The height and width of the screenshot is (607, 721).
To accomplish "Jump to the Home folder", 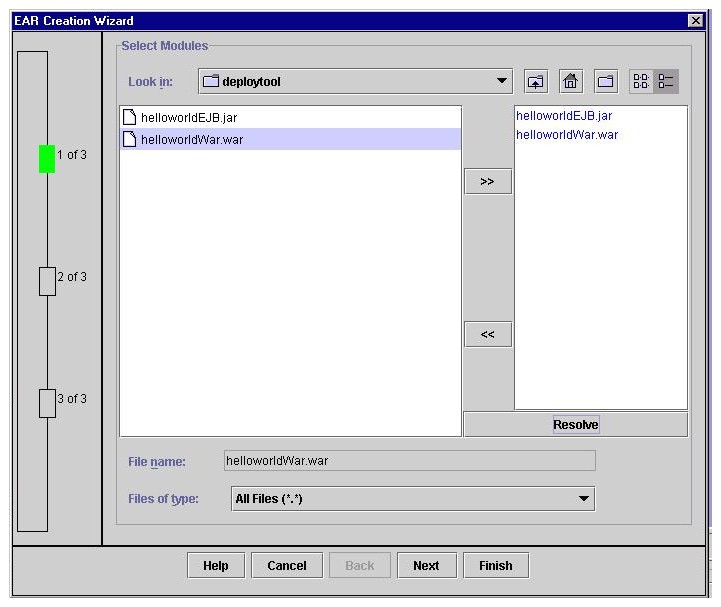I will pyautogui.click(x=571, y=82).
